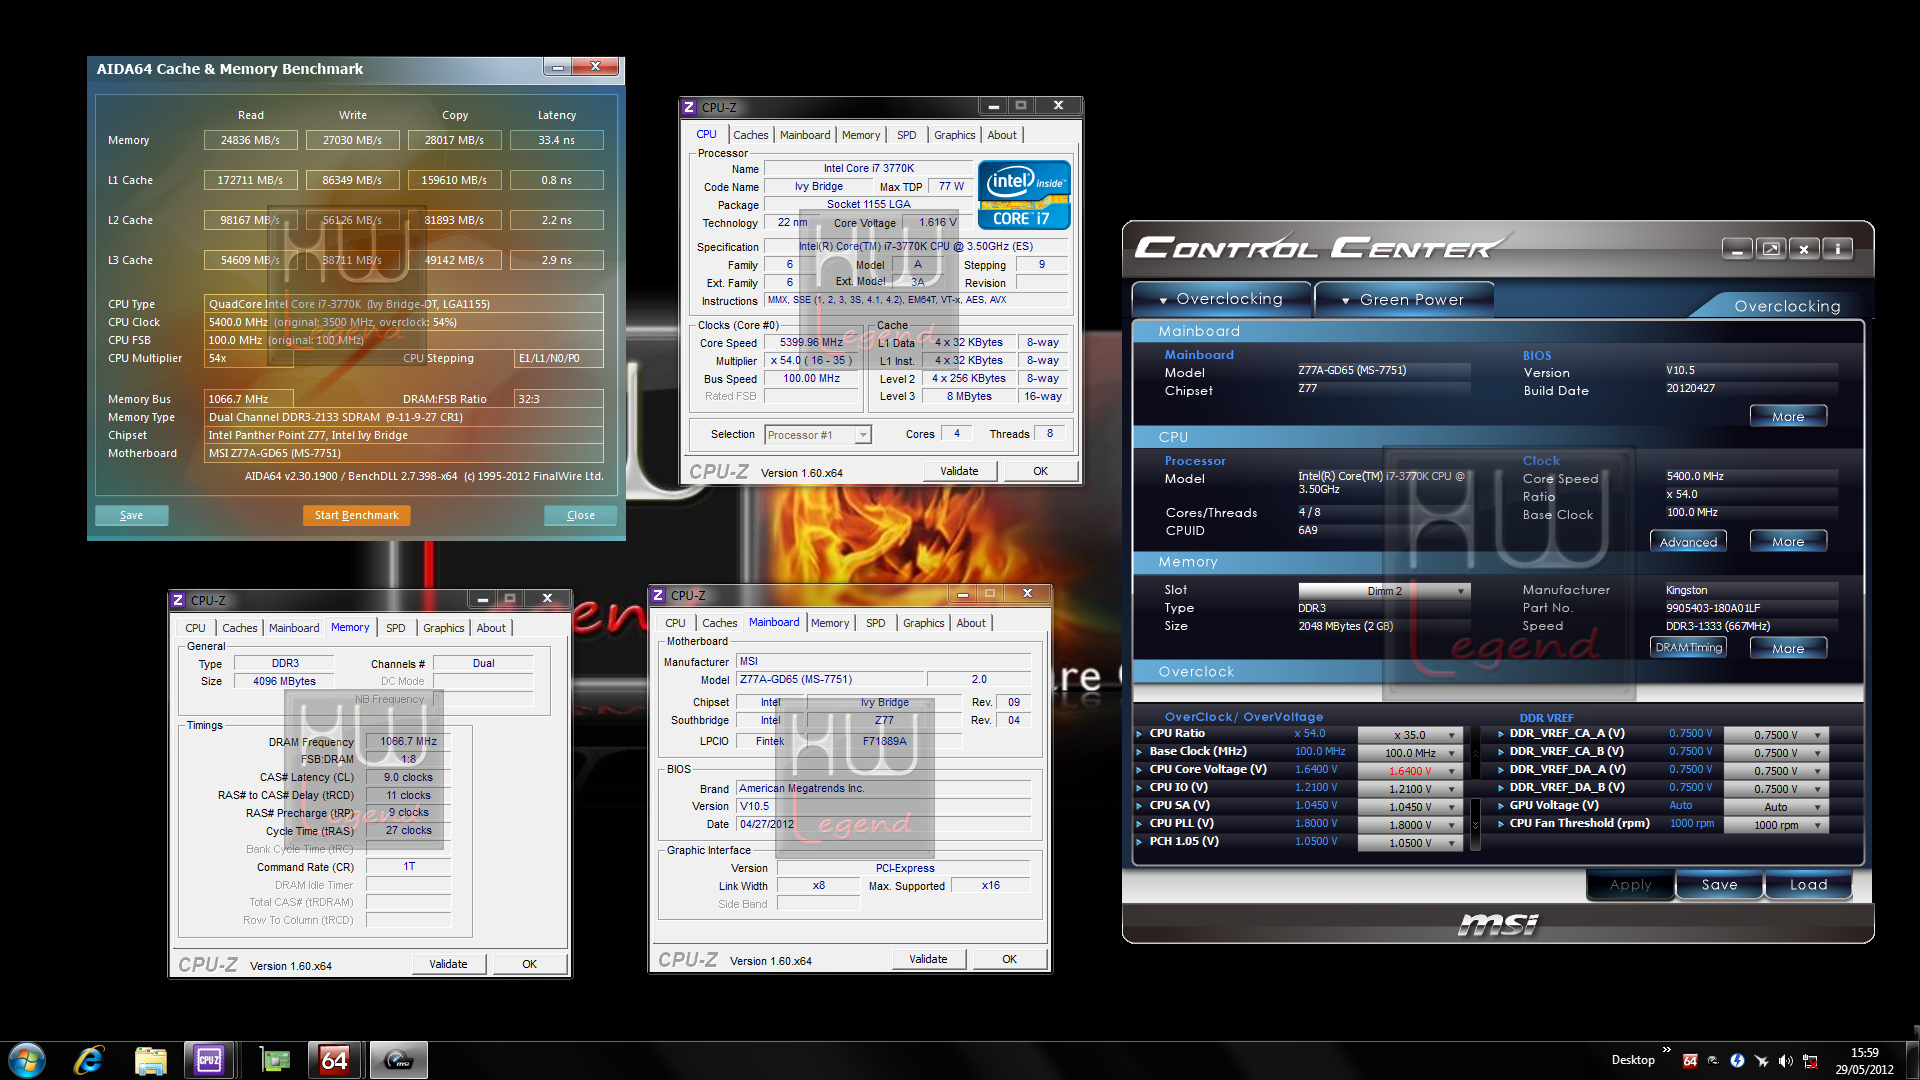
Task: Click the blue lightning bolt tray icon
Action: point(1737,1061)
